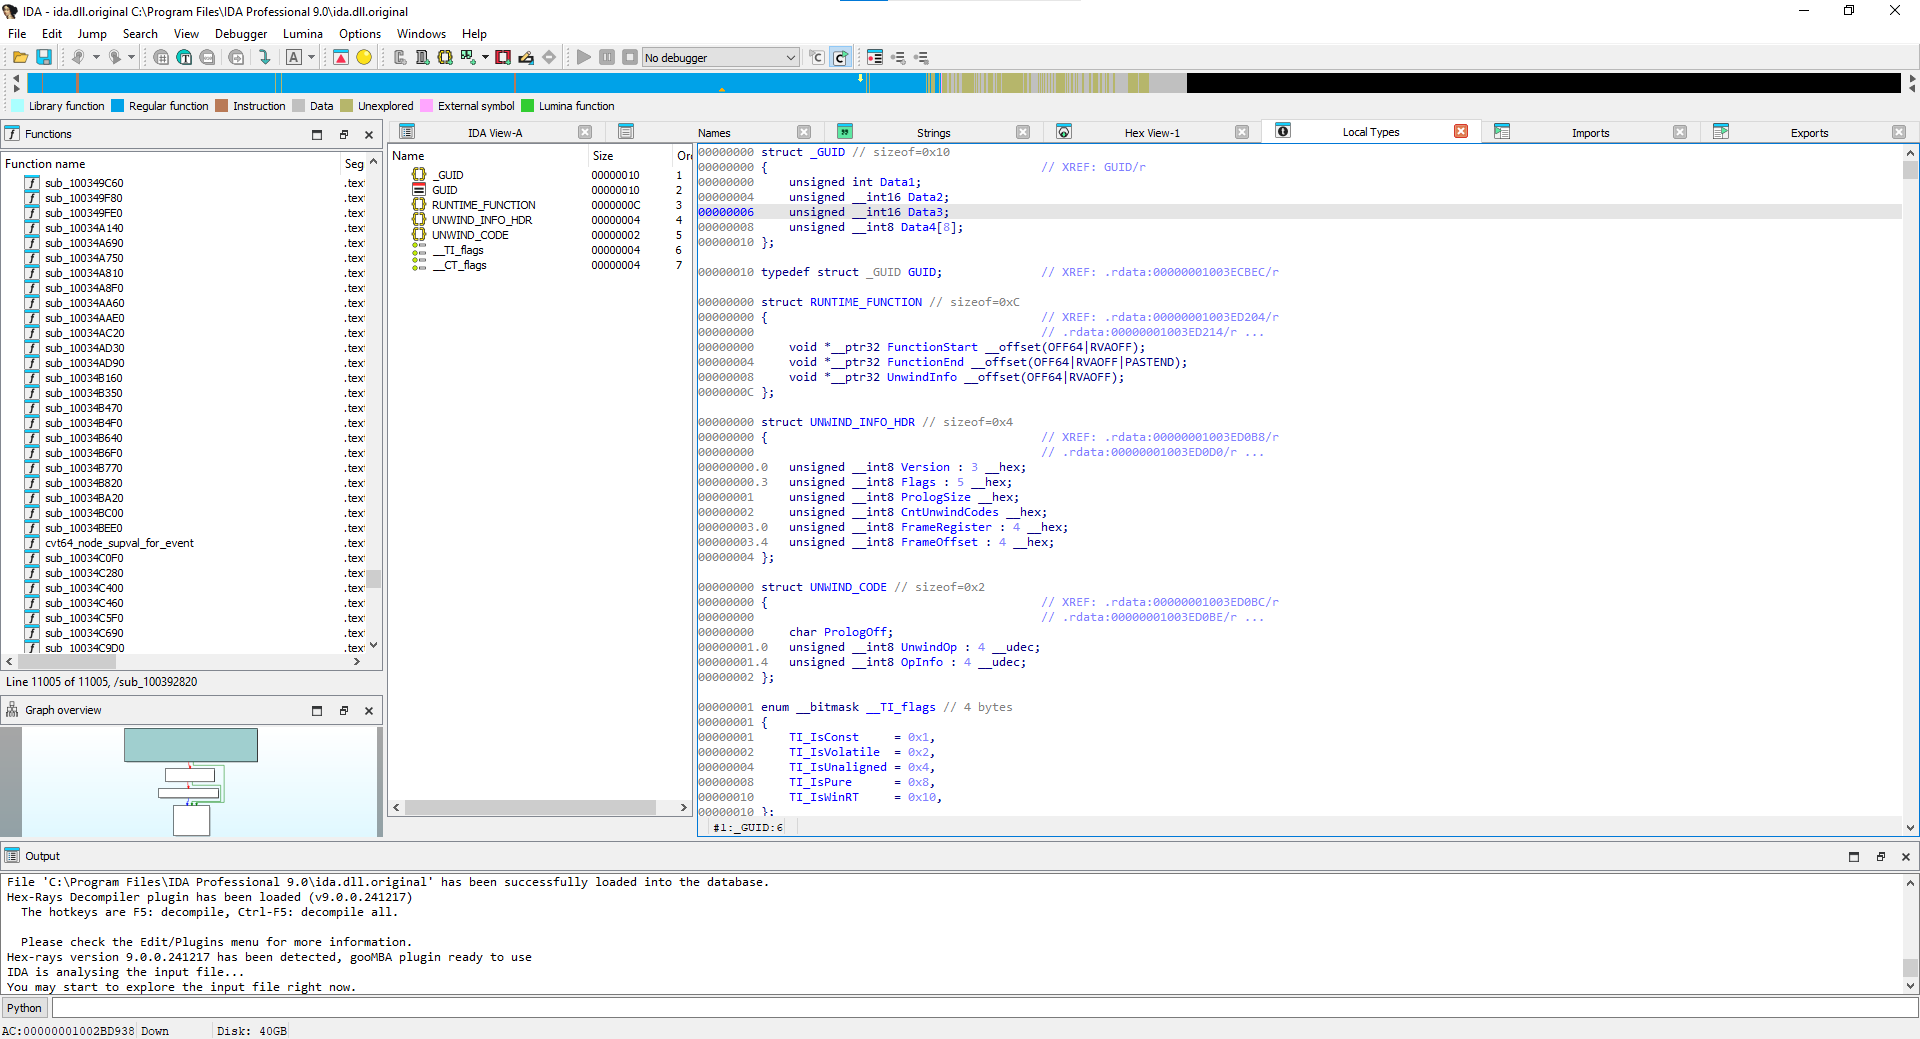Close the Strings tab
Image resolution: width=1920 pixels, height=1039 pixels.
tap(1023, 132)
